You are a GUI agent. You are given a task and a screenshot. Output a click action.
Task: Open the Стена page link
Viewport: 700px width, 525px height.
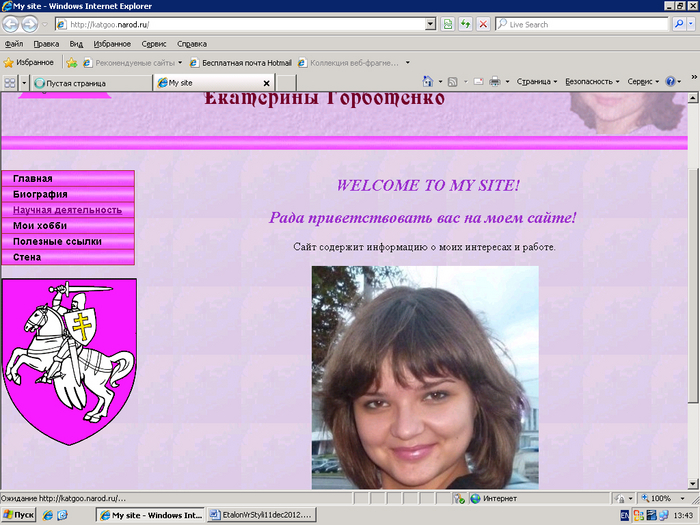pyautogui.click(x=68, y=257)
